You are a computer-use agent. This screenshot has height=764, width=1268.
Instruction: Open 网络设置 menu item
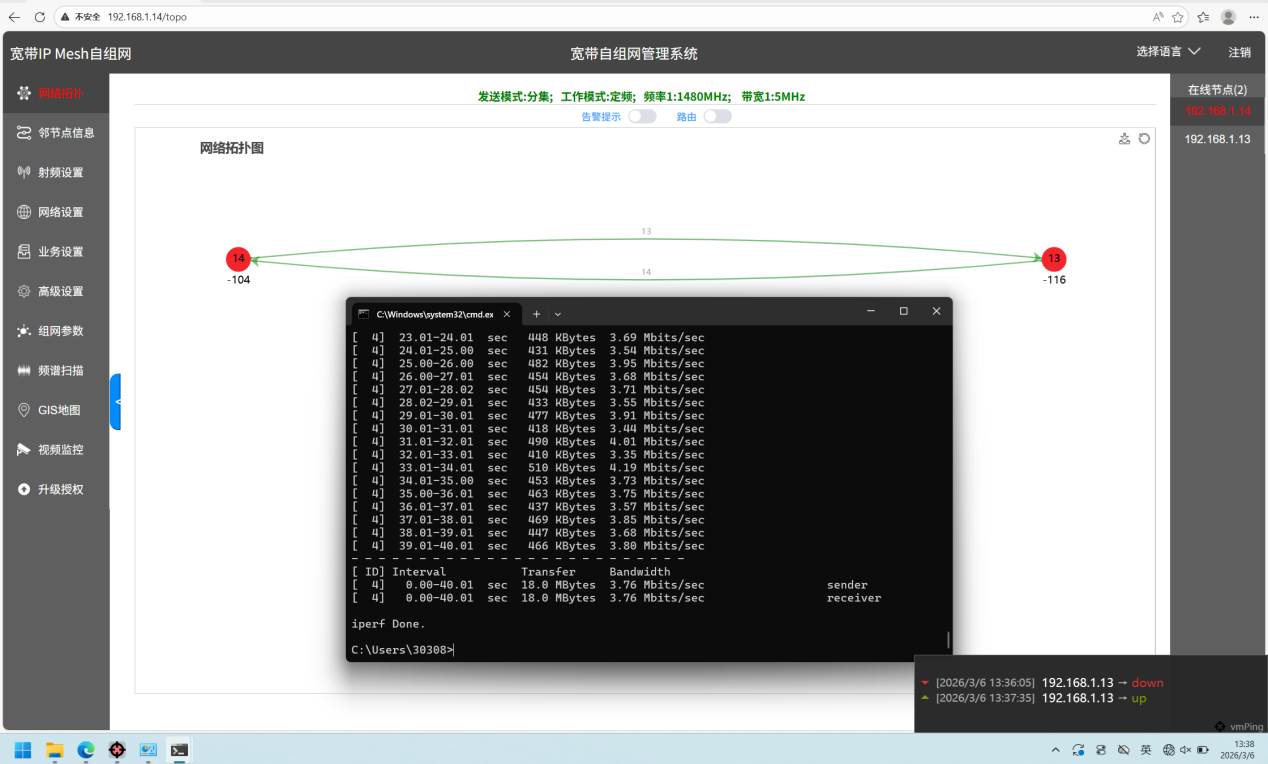(x=55, y=212)
